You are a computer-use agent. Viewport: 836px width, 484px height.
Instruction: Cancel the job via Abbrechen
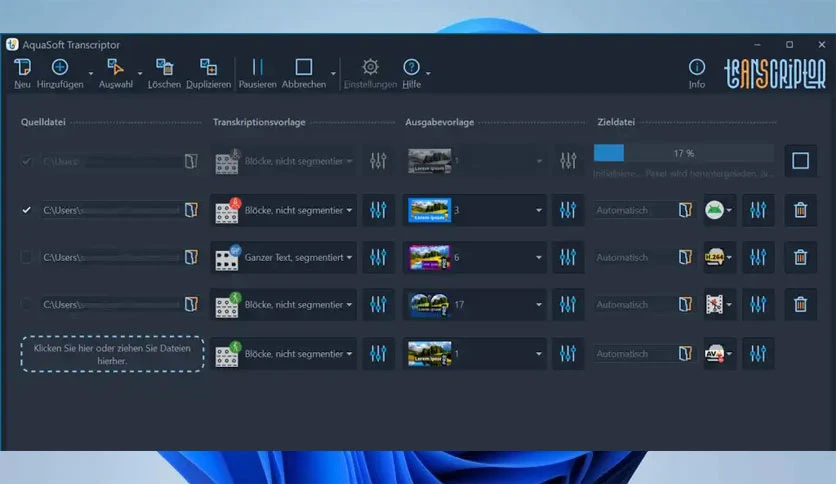(x=304, y=67)
